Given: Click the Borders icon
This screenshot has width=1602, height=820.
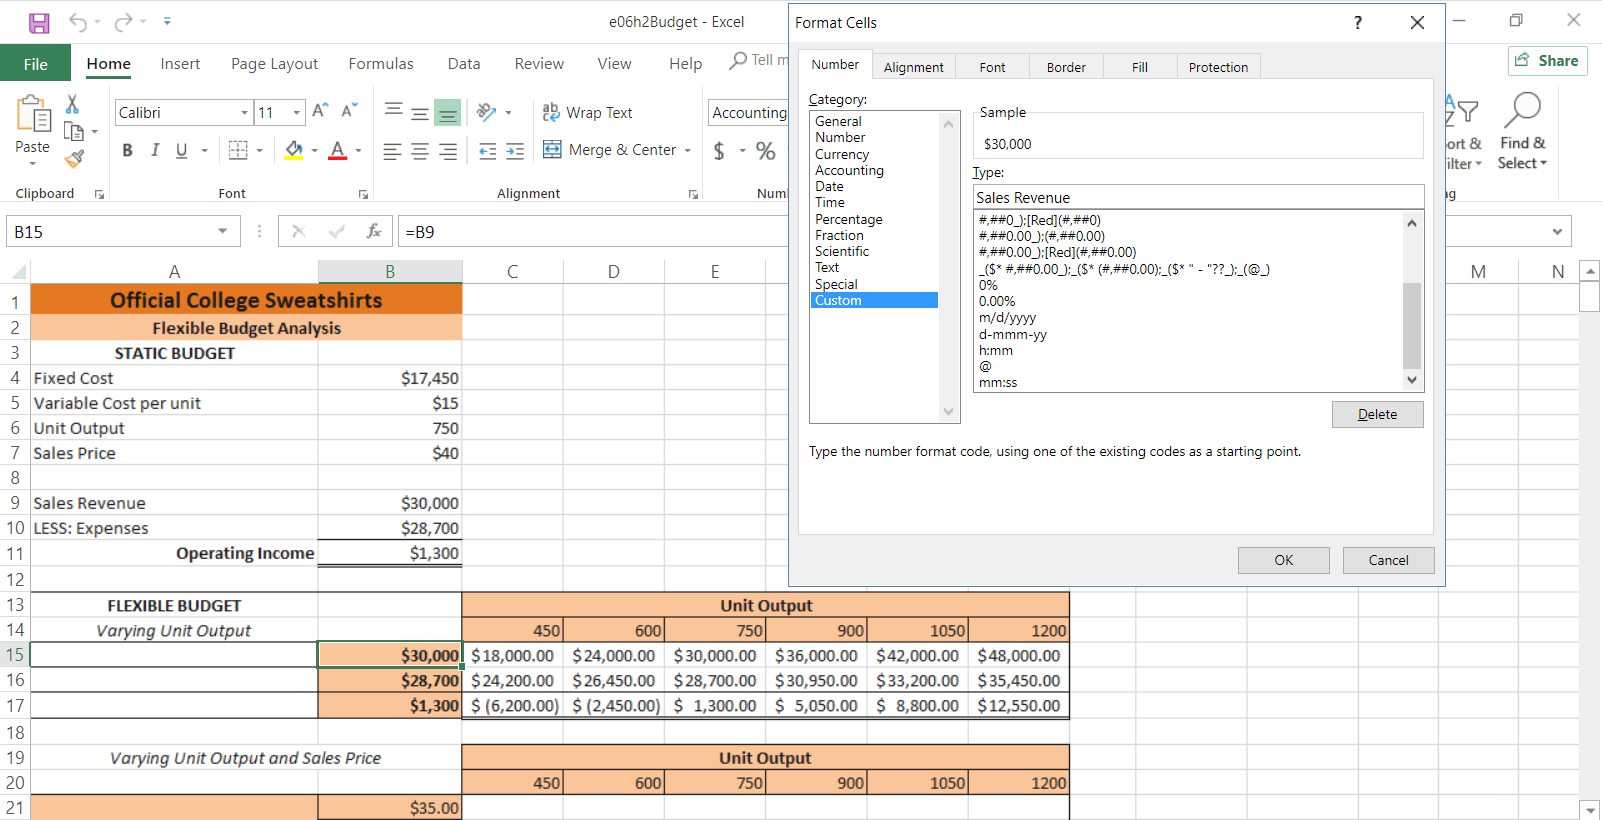Looking at the screenshot, I should tap(238, 150).
